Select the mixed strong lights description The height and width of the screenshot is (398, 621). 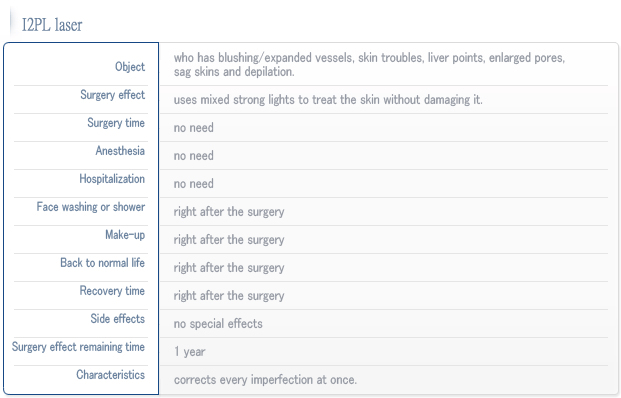pos(328,99)
